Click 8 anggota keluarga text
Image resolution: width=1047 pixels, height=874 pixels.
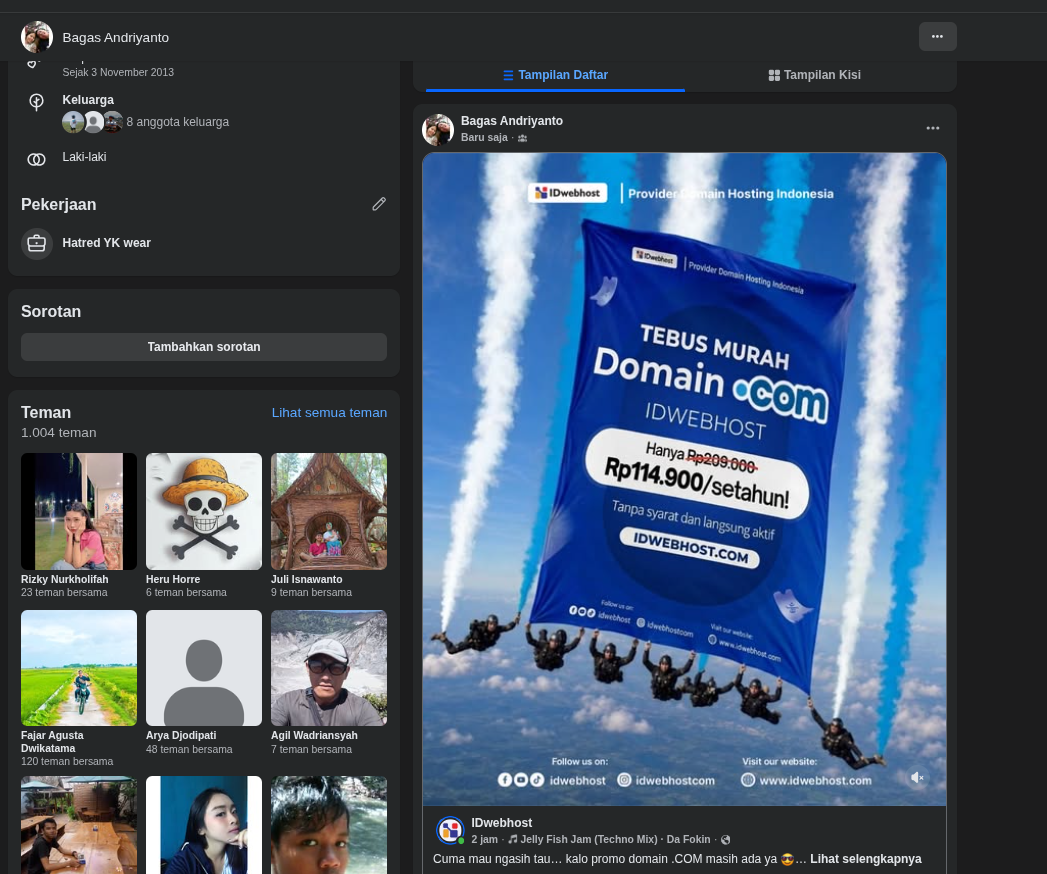coord(178,122)
